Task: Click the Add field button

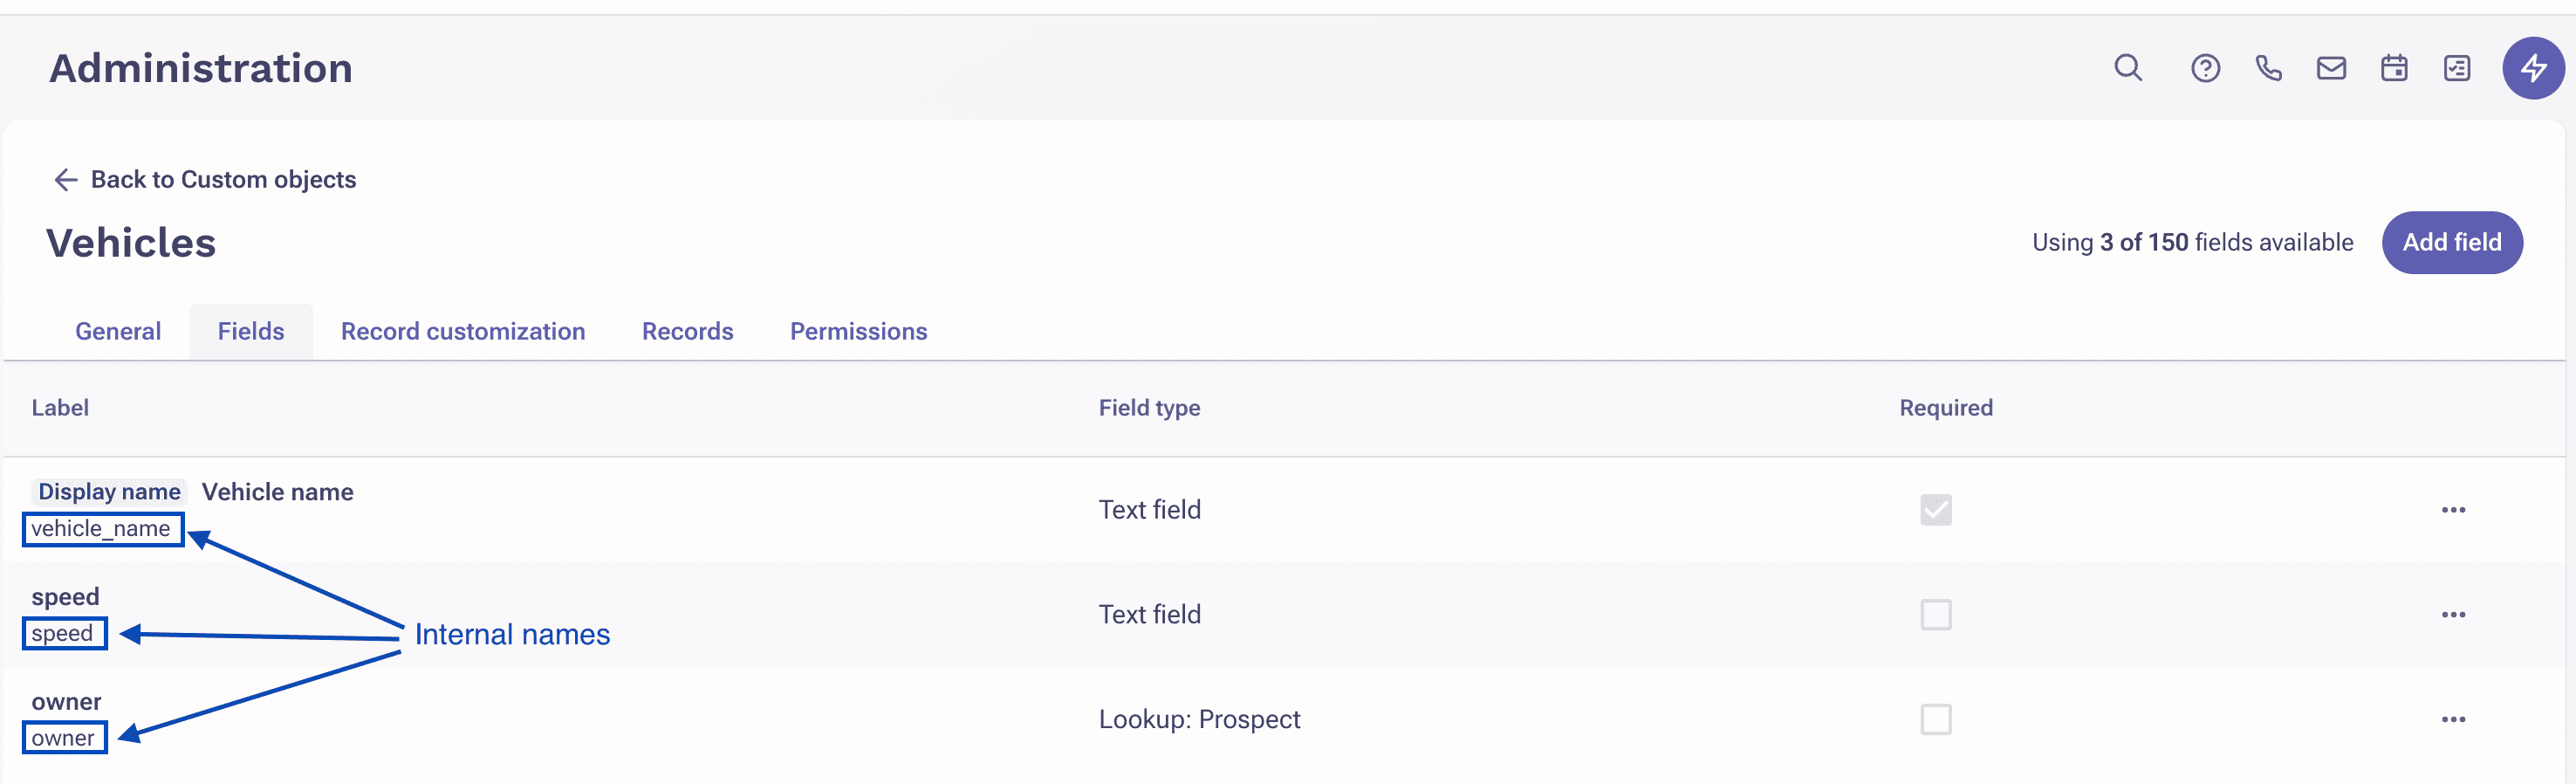Action: [2452, 242]
